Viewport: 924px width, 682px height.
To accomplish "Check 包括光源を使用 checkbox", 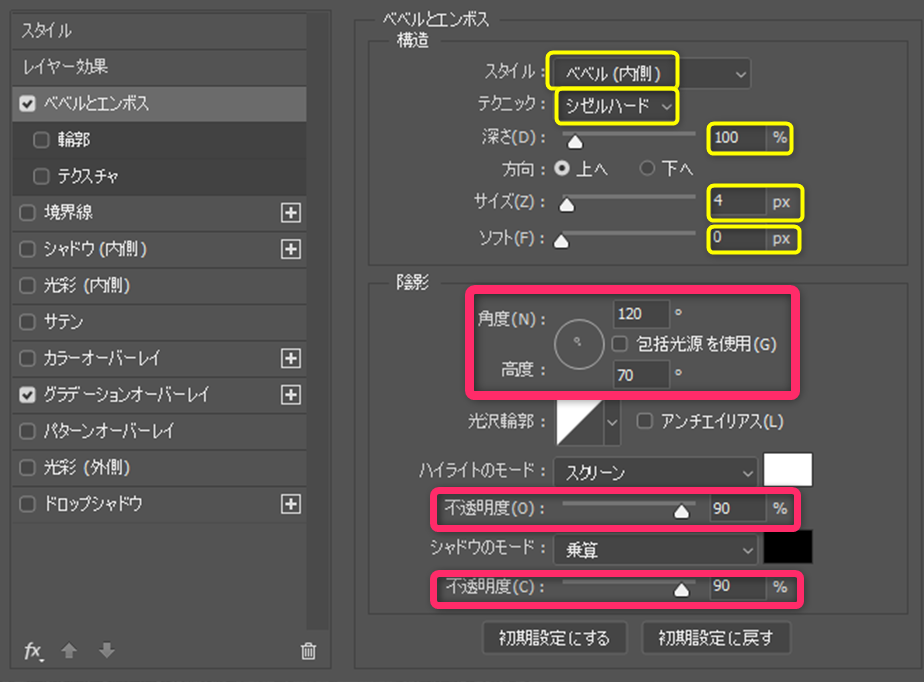I will pos(619,344).
